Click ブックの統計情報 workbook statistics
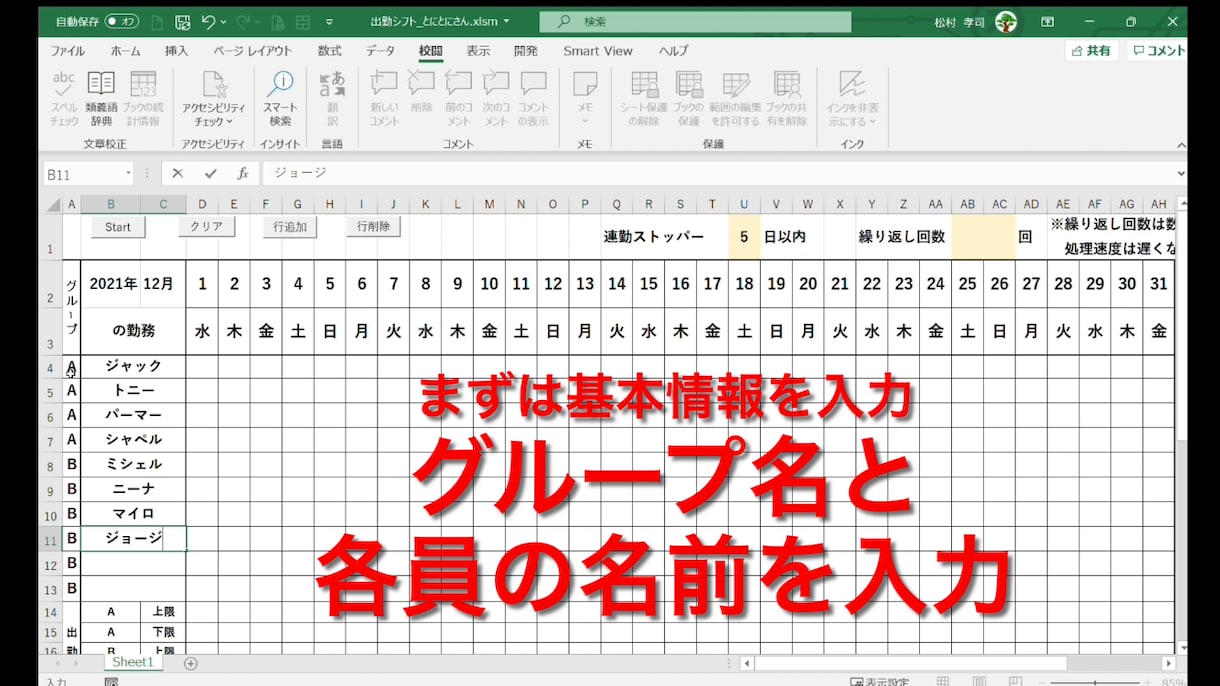This screenshot has height=686, width=1220. pos(142,98)
